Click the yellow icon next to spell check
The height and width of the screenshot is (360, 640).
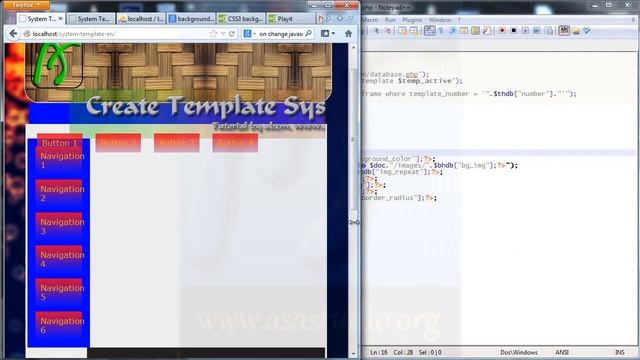point(576,31)
